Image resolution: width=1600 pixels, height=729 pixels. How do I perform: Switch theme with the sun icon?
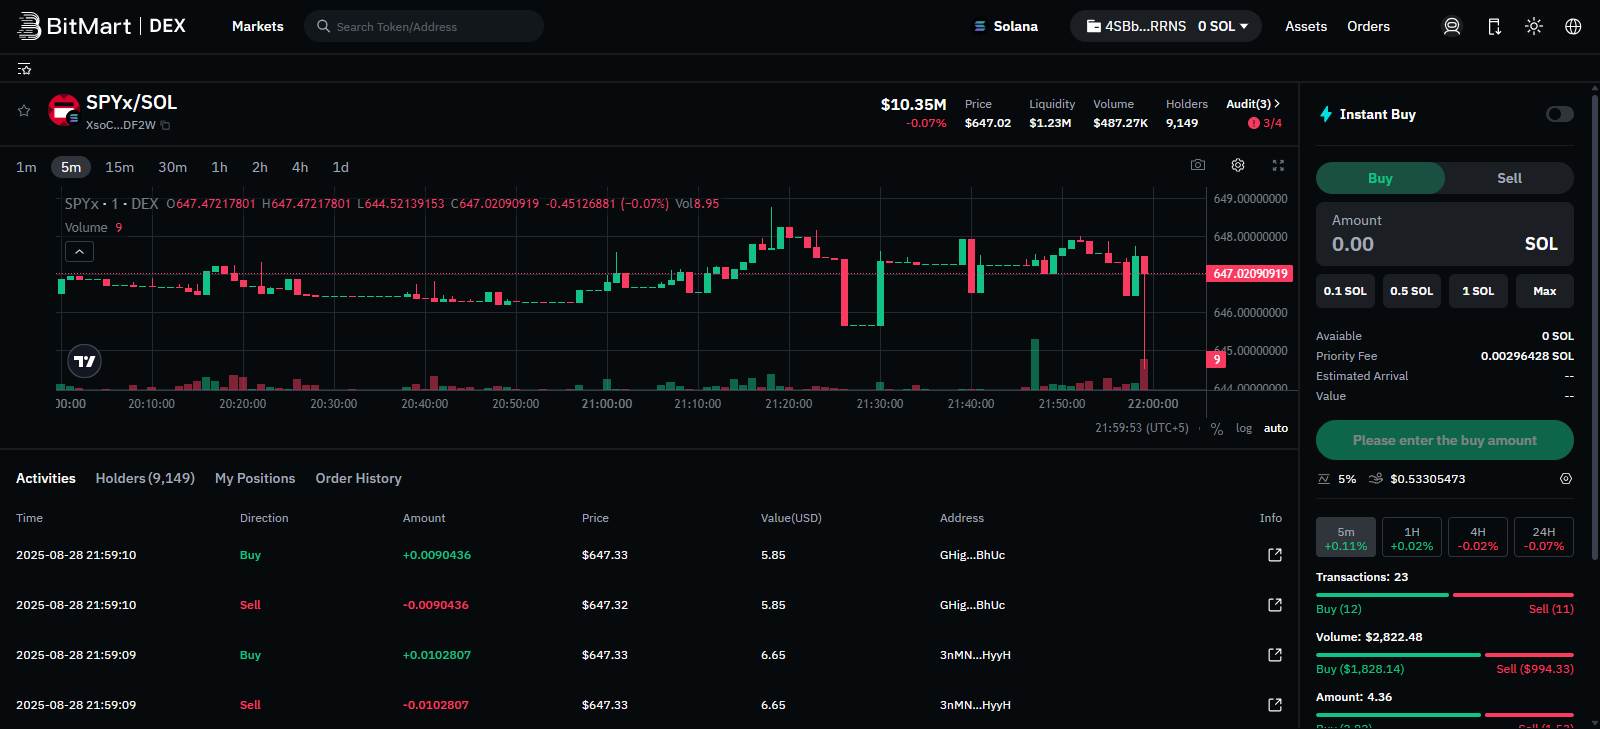pyautogui.click(x=1534, y=27)
